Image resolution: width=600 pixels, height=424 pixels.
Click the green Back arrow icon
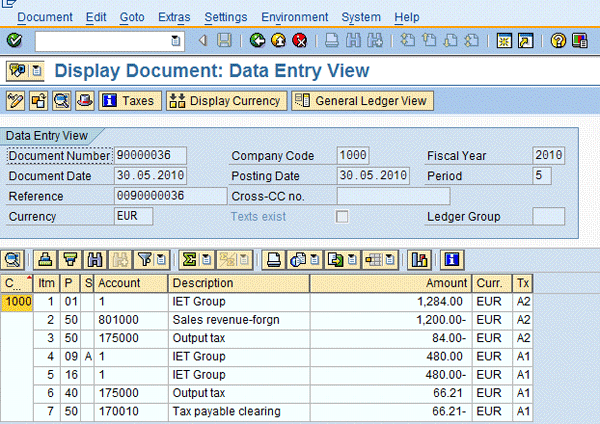[x=258, y=40]
